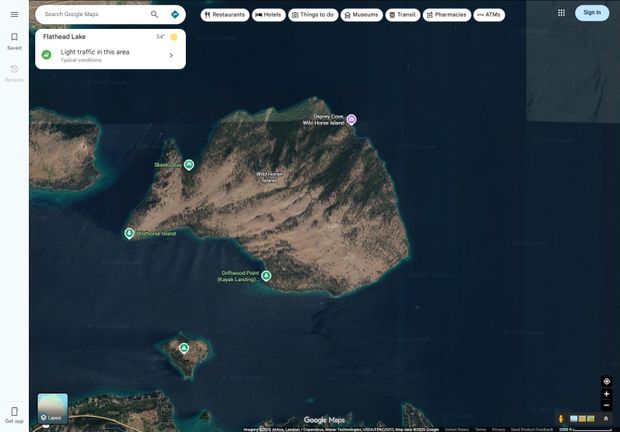The image size is (620, 432).
Task: Expand imagery strip with double chevron
Action: tap(606, 419)
